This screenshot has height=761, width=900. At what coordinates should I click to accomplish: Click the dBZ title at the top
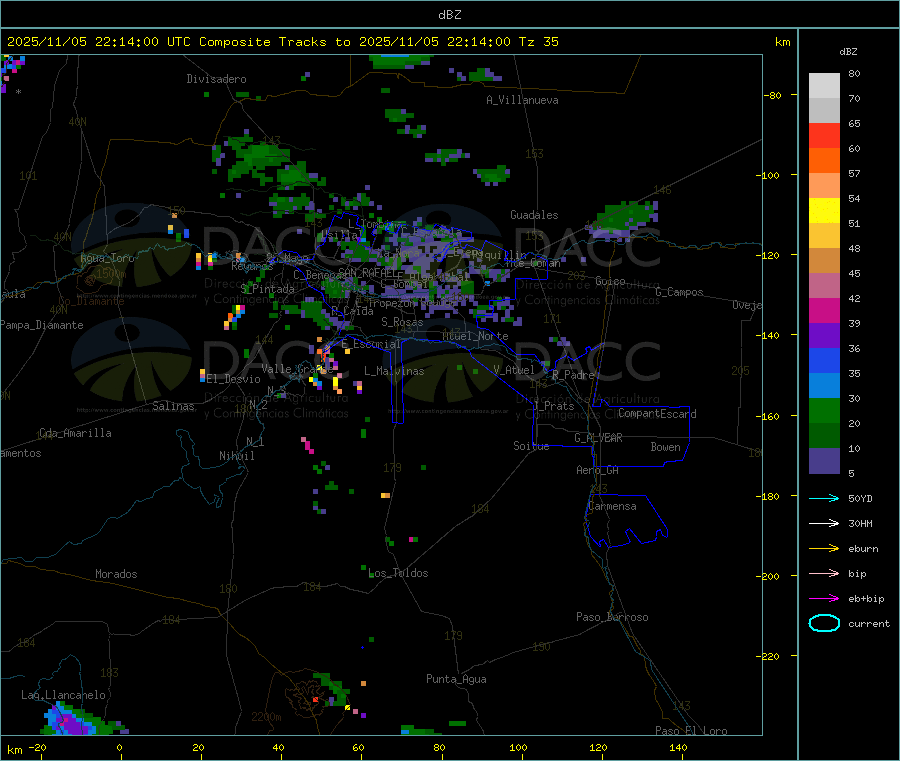coord(449,15)
